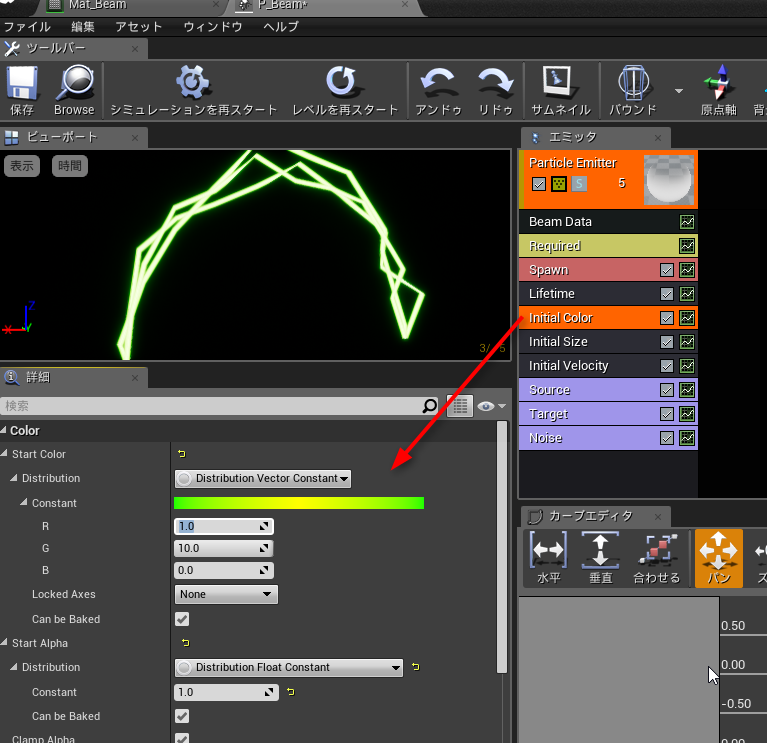Open the Beam Data curve graph icon
The image size is (767, 743).
click(687, 222)
